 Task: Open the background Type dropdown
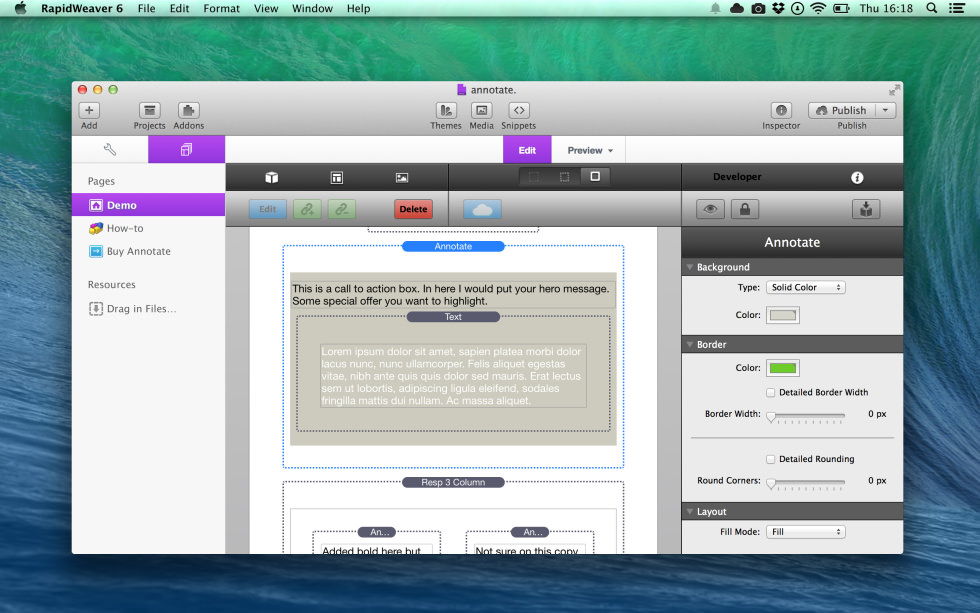806,287
